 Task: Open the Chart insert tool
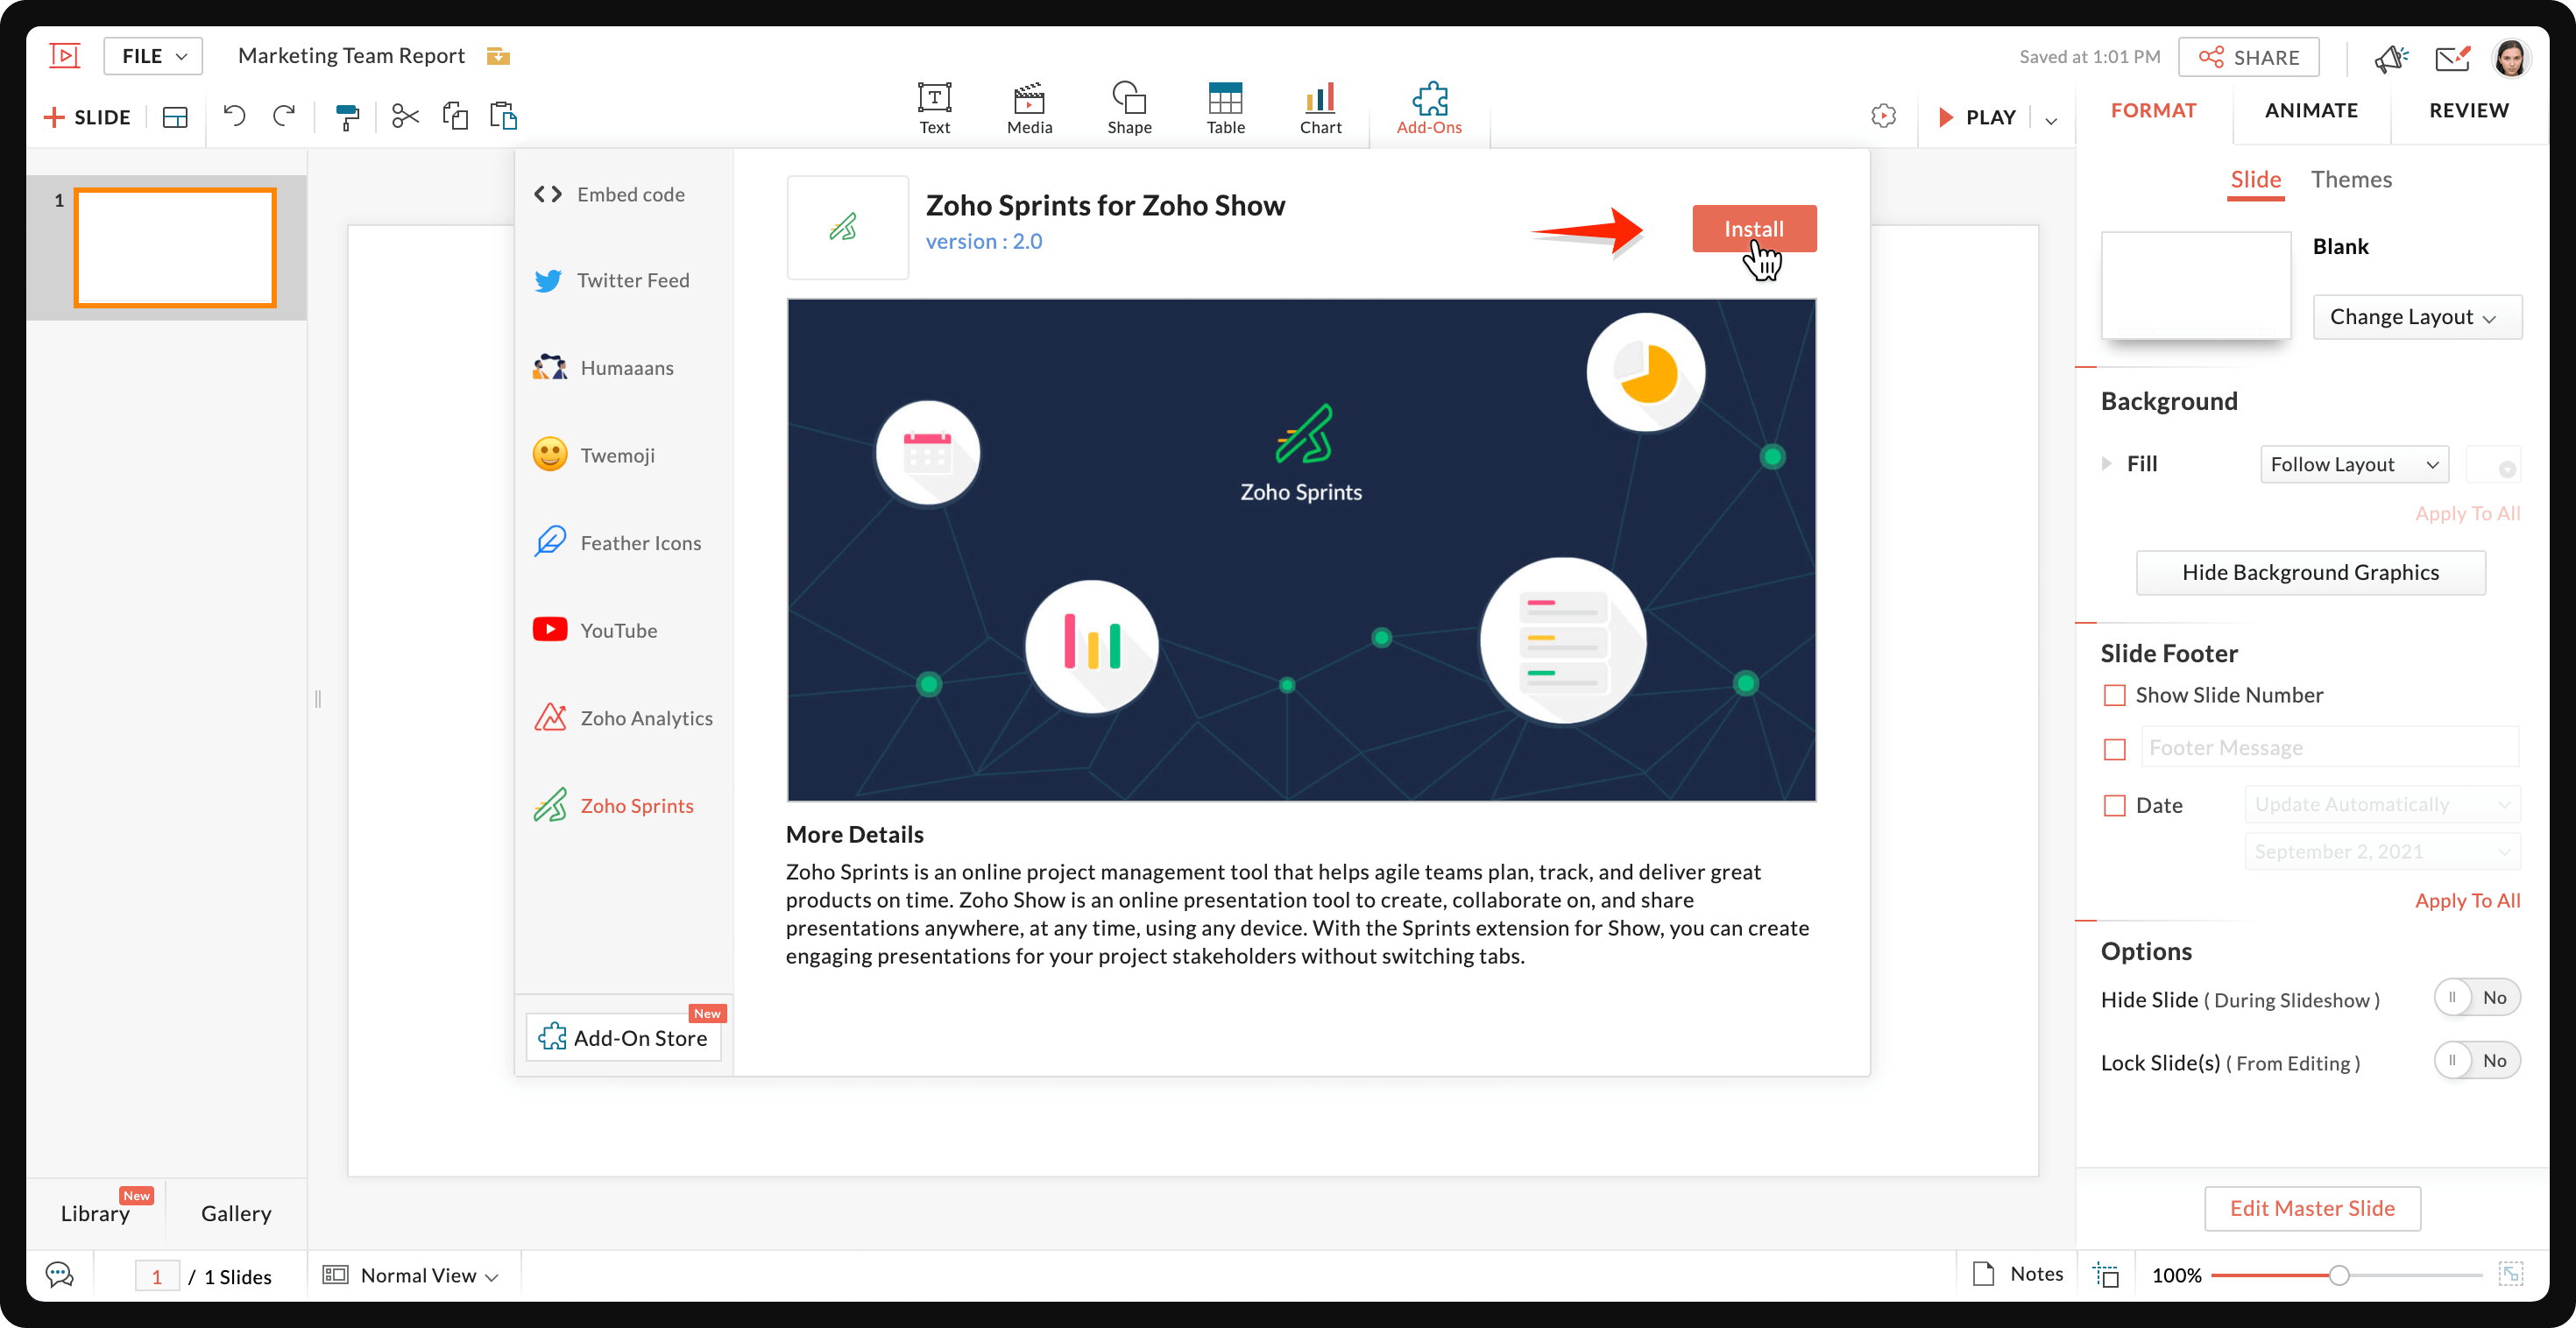1320,108
